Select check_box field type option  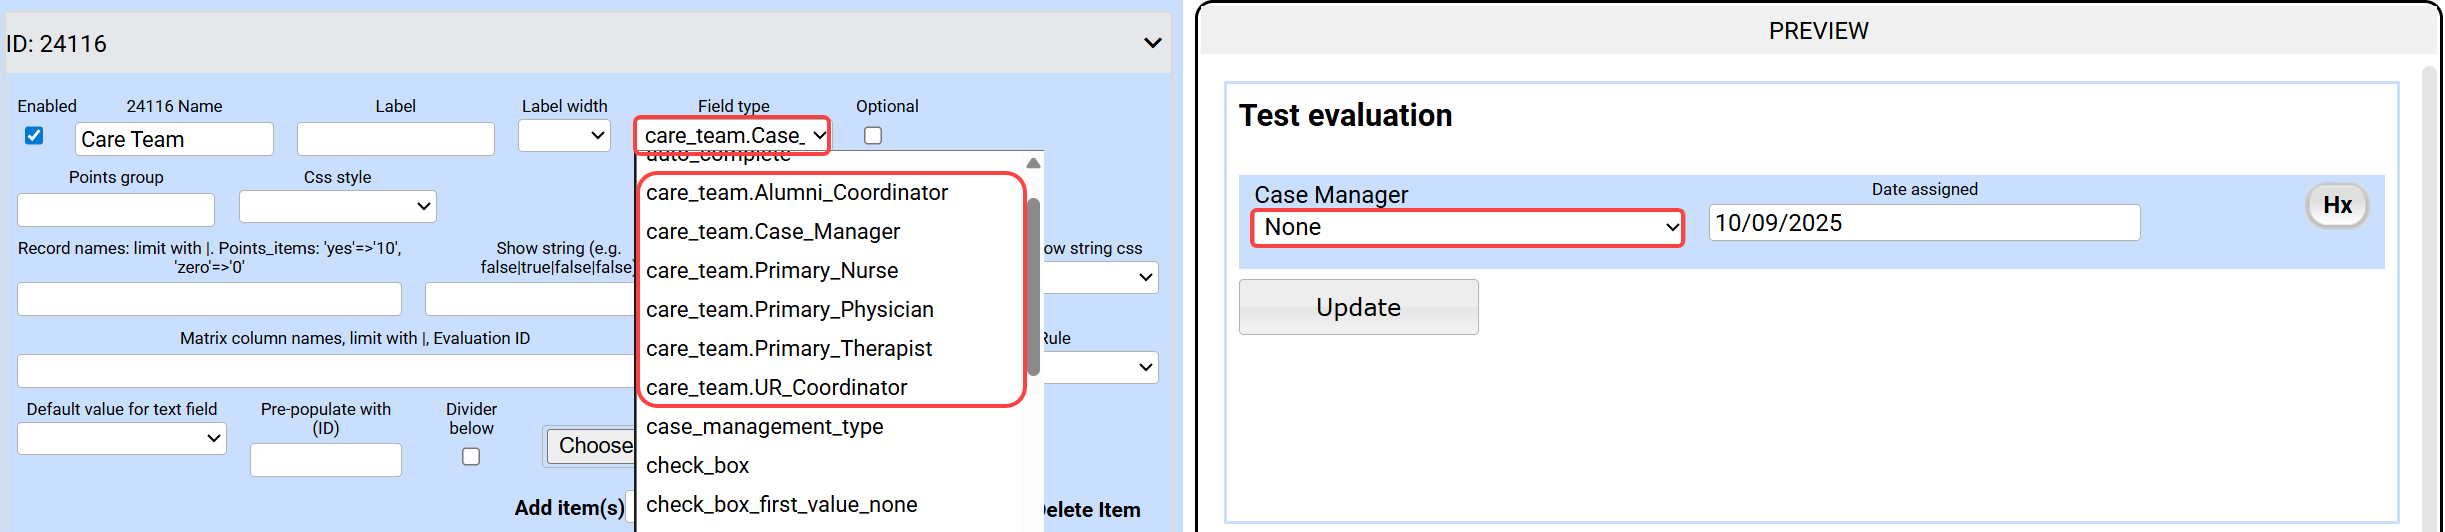[697, 465]
